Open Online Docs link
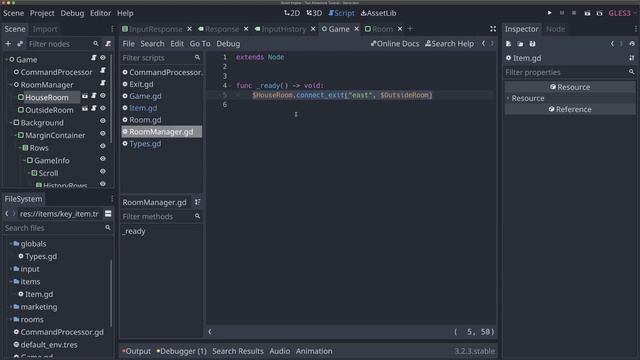Image resolution: width=640 pixels, height=360 pixels. point(395,44)
